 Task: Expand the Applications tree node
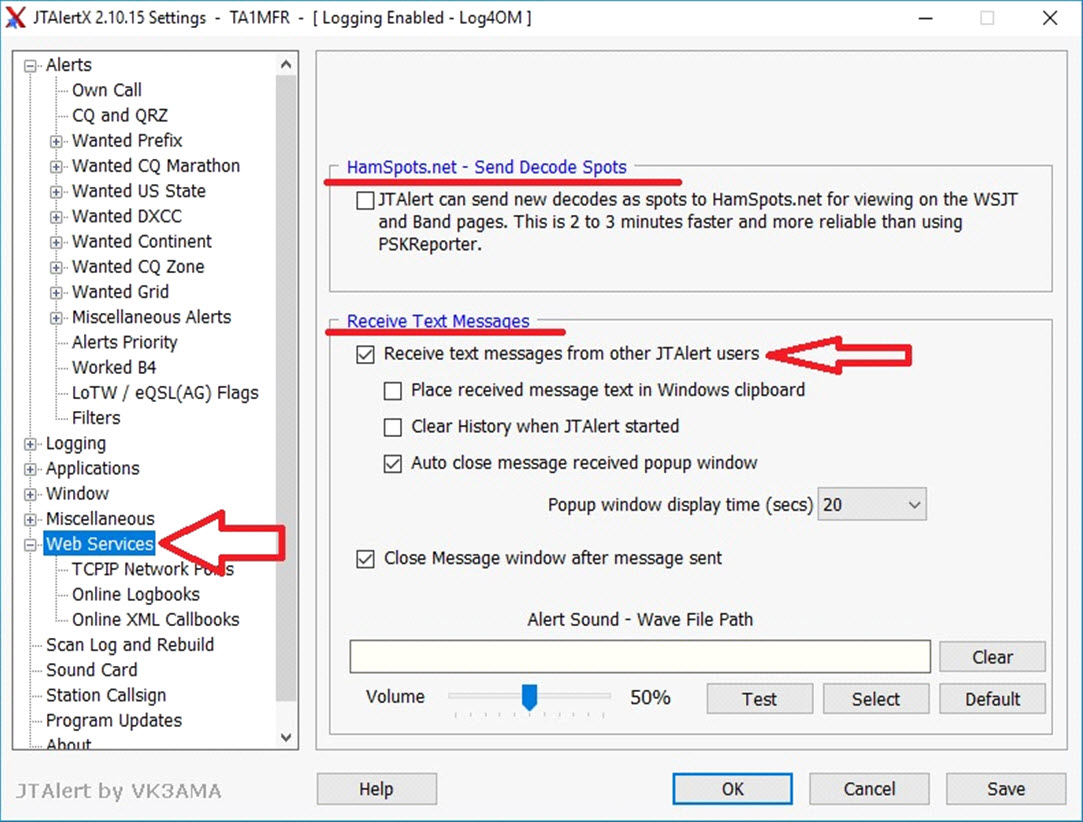(x=30, y=470)
